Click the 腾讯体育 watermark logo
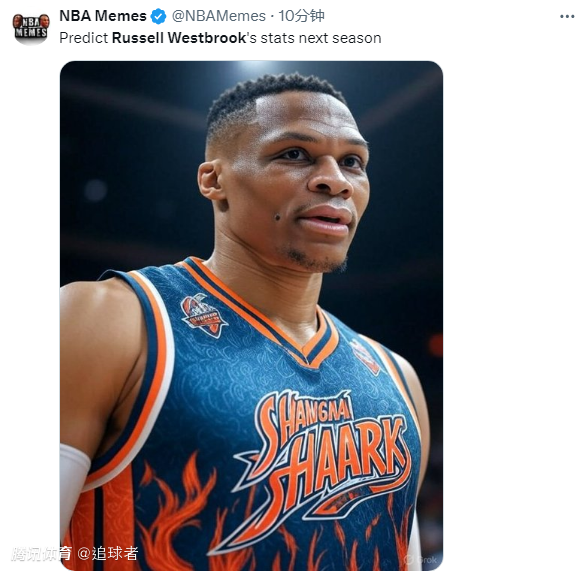 click(x=42, y=554)
